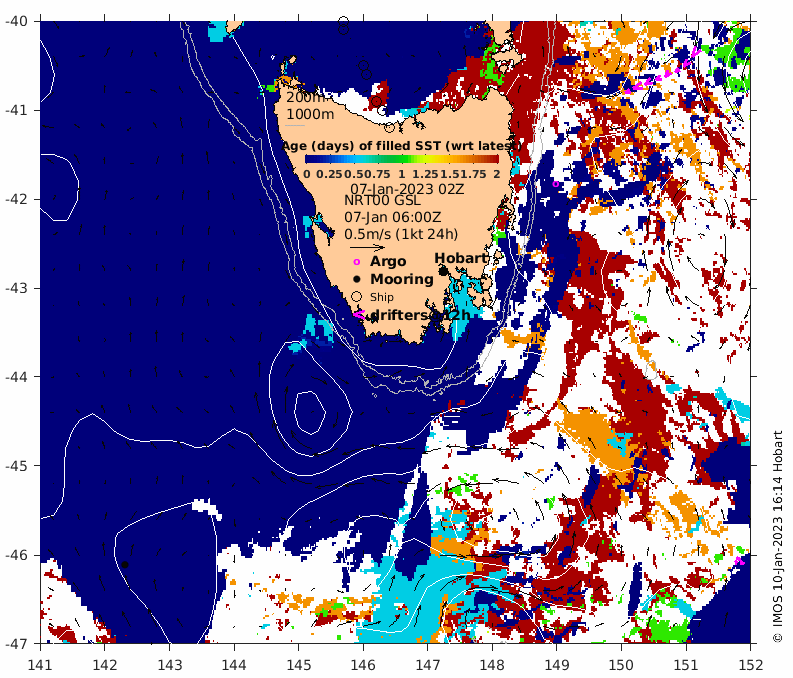Viewport: 793px width, 678px height.
Task: Click the black Hobart location dot
Action: tap(443, 272)
